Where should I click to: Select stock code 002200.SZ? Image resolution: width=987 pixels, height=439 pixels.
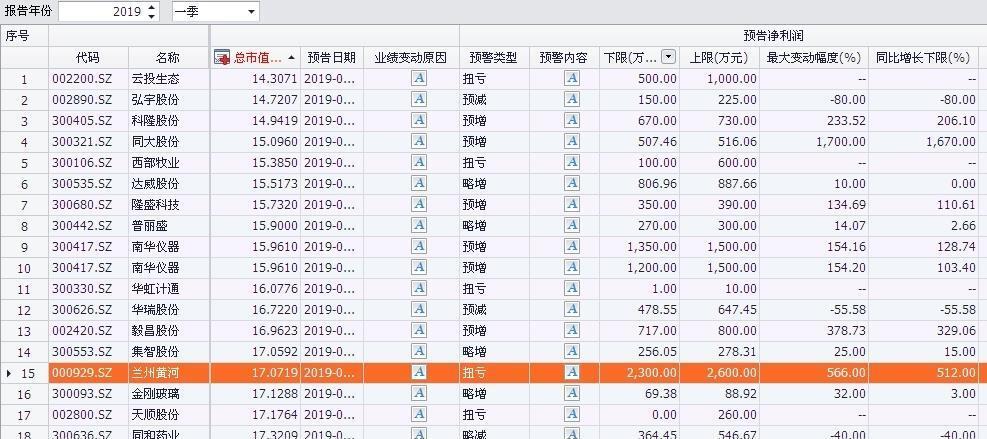pos(82,79)
